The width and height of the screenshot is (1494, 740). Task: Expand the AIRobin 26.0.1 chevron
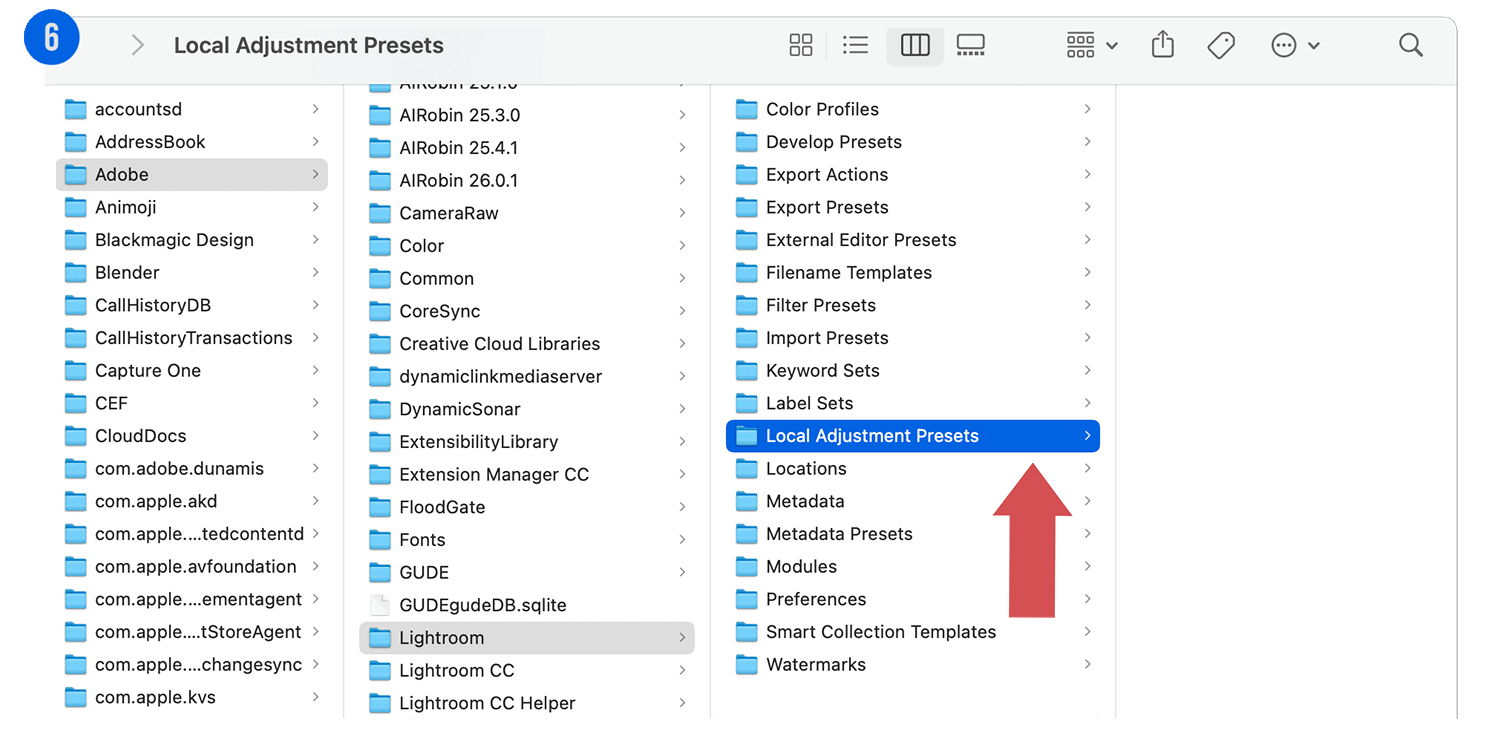coord(682,180)
